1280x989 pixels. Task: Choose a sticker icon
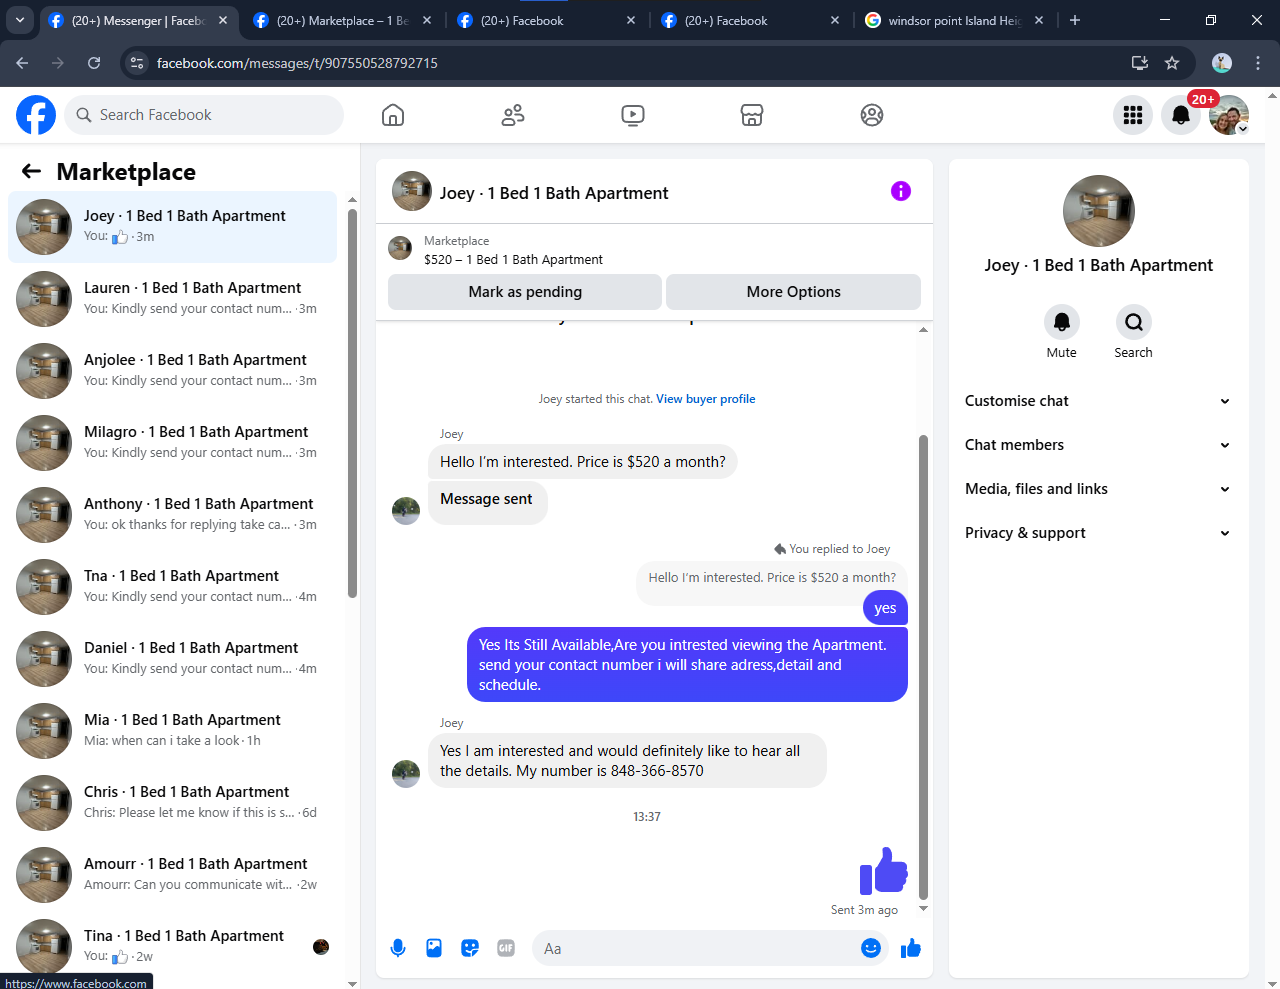pyautogui.click(x=470, y=948)
